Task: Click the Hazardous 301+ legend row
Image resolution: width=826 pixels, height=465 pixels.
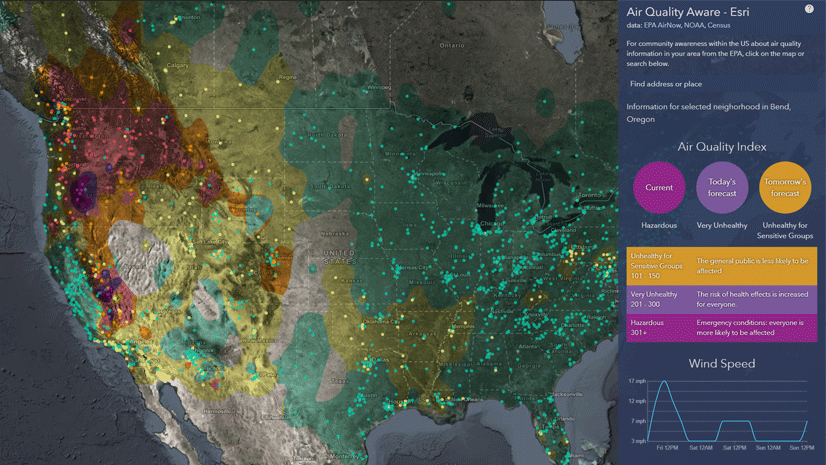Action: point(721,328)
